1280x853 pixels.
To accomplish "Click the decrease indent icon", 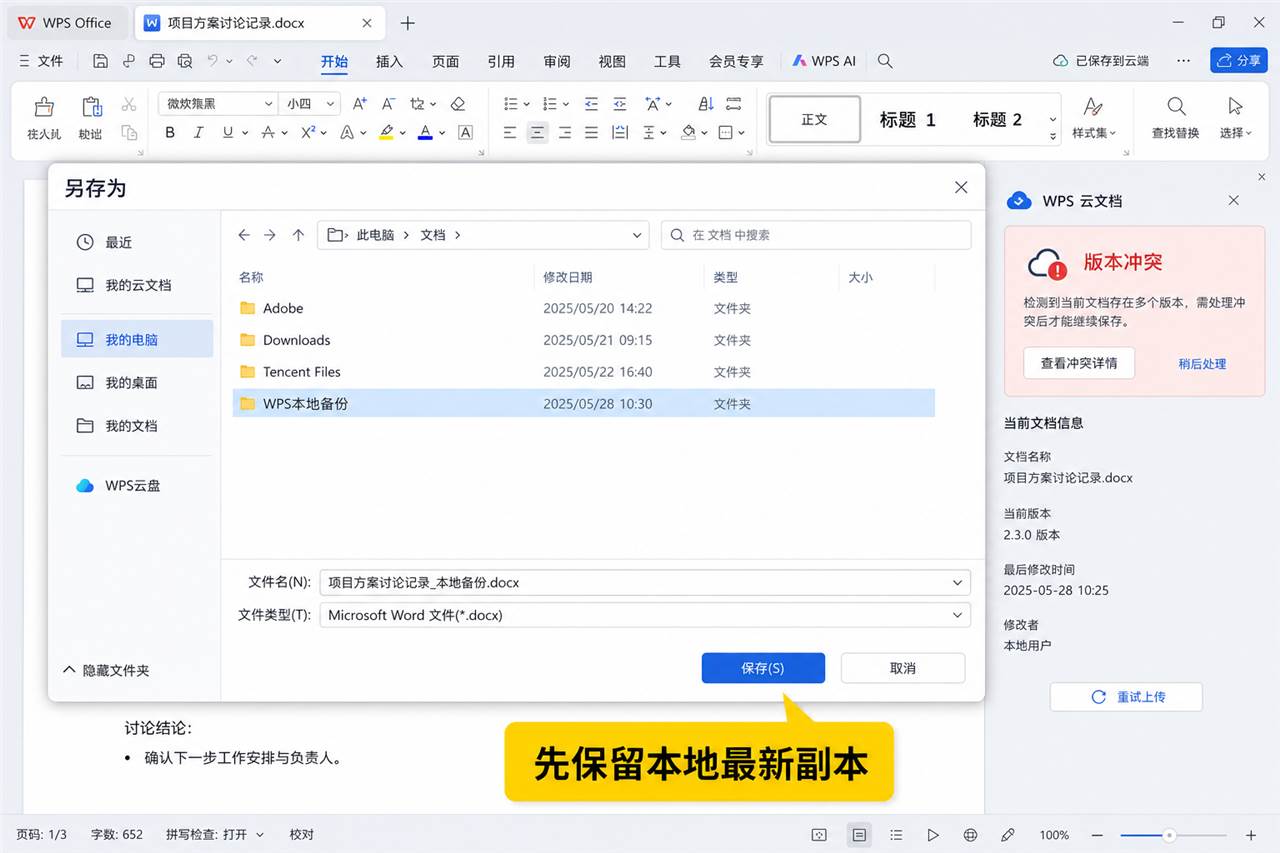I will (x=591, y=104).
